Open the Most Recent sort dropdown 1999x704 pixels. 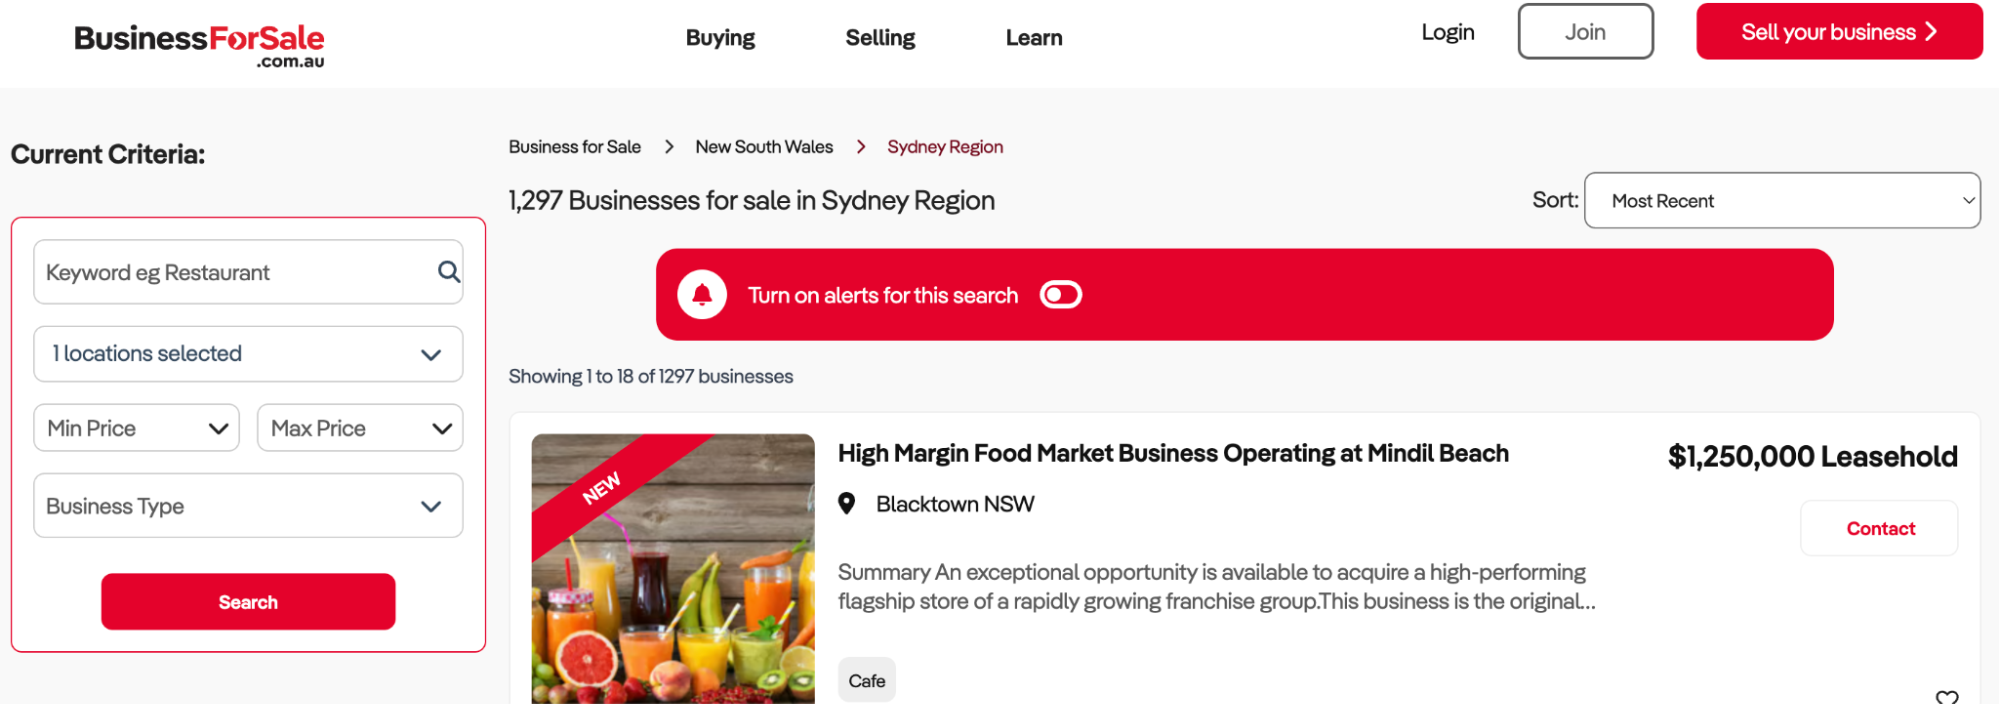pos(1782,201)
